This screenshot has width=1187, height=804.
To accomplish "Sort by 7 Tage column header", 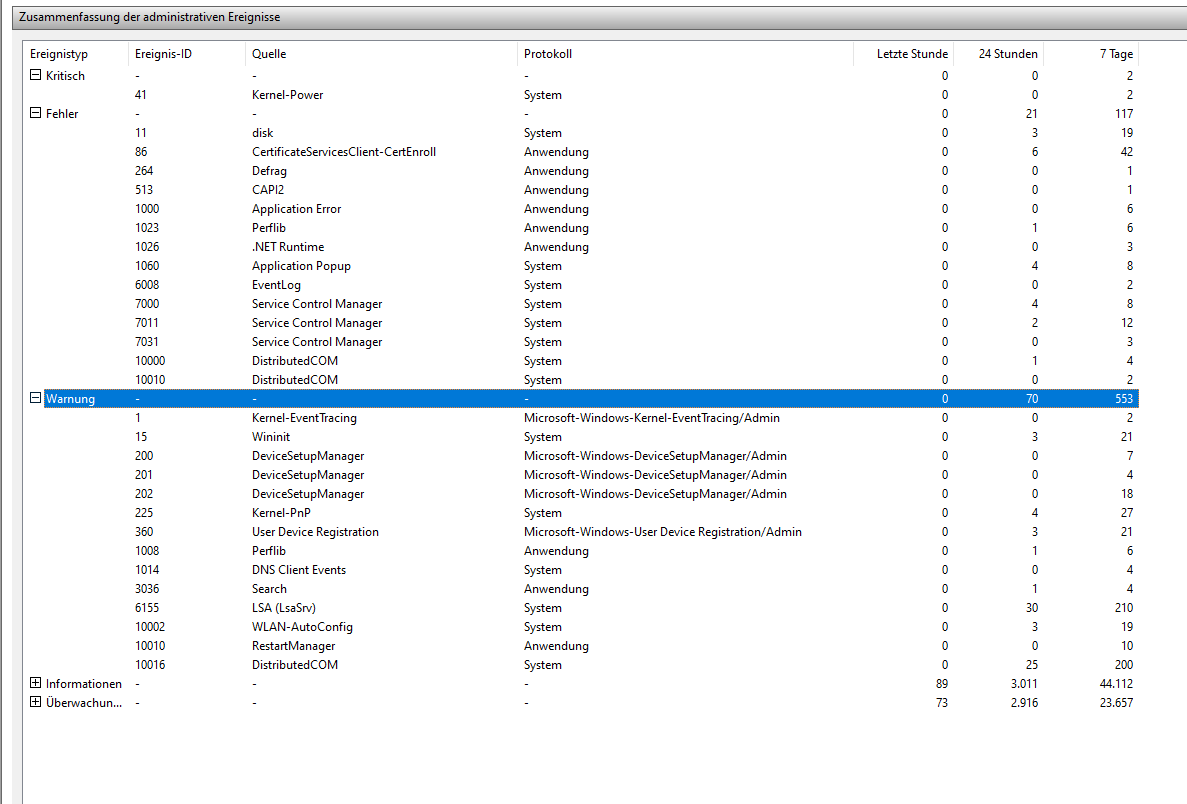I will pyautogui.click(x=1091, y=54).
